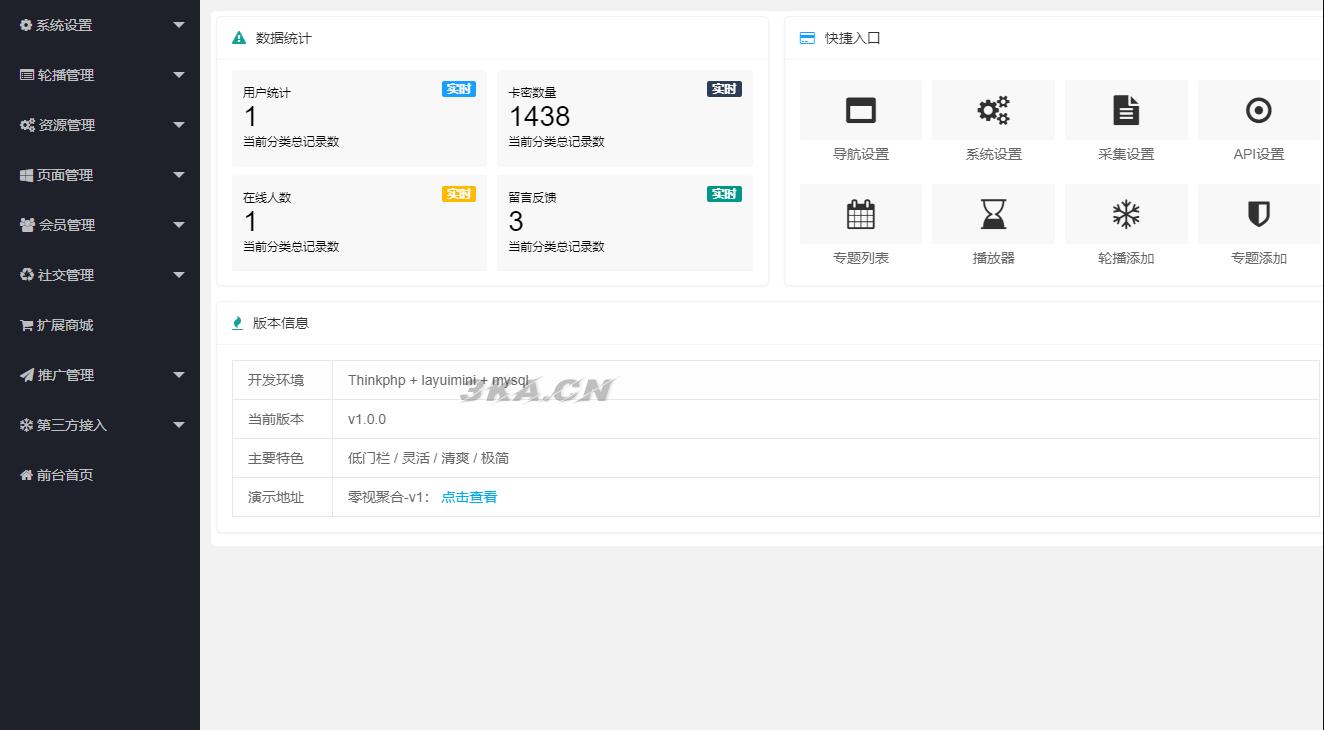Open the 资源管理 sidebar menu
The width and height of the screenshot is (1324, 730).
coord(100,125)
